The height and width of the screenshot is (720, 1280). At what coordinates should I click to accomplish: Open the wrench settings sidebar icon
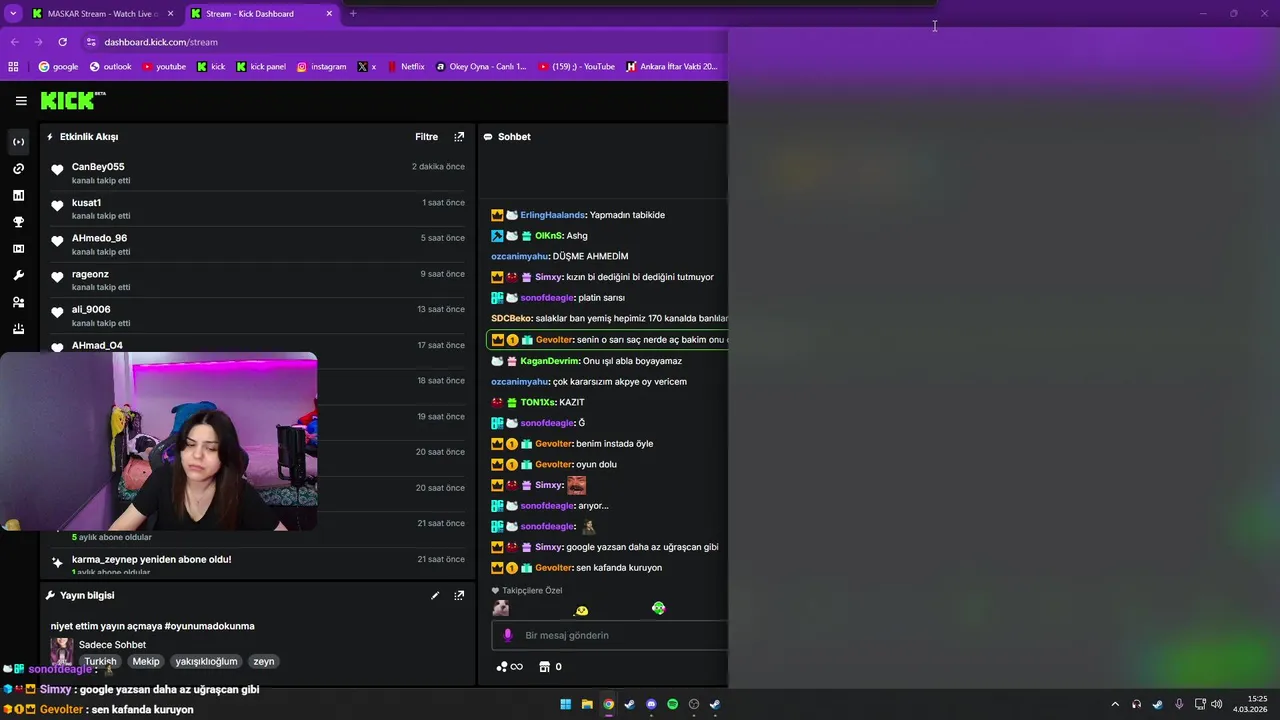[x=18, y=276]
